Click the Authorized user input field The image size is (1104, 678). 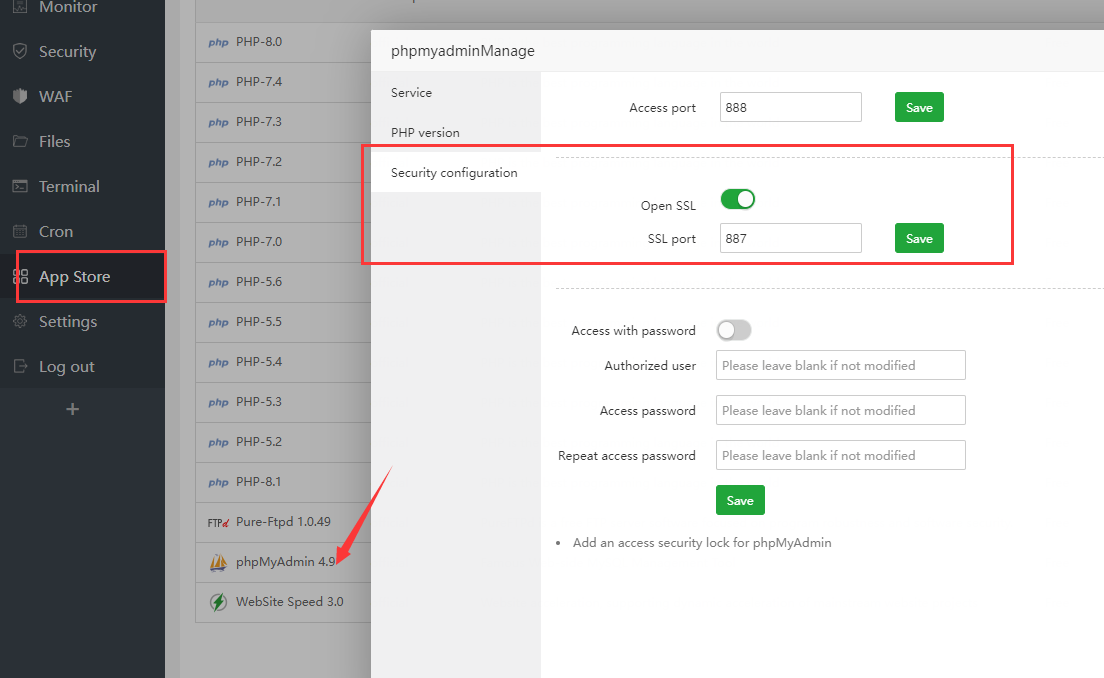pos(840,366)
